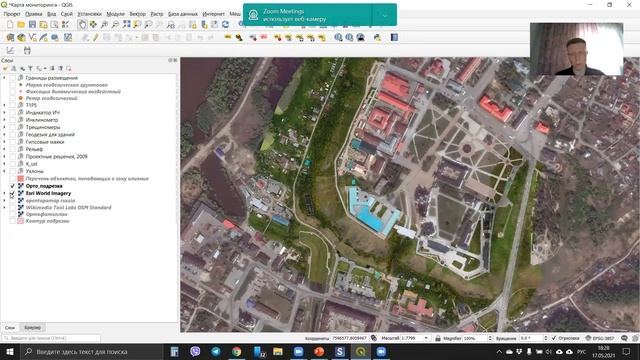Open the Data Source Manager icon
Viewport: 640px width, 360px height.
[10, 38]
